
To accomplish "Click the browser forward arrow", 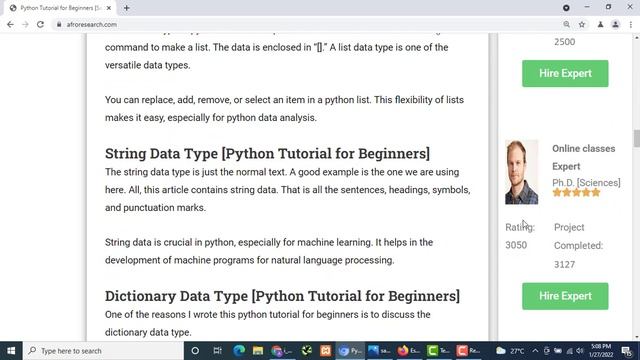I will click(x=25, y=24).
